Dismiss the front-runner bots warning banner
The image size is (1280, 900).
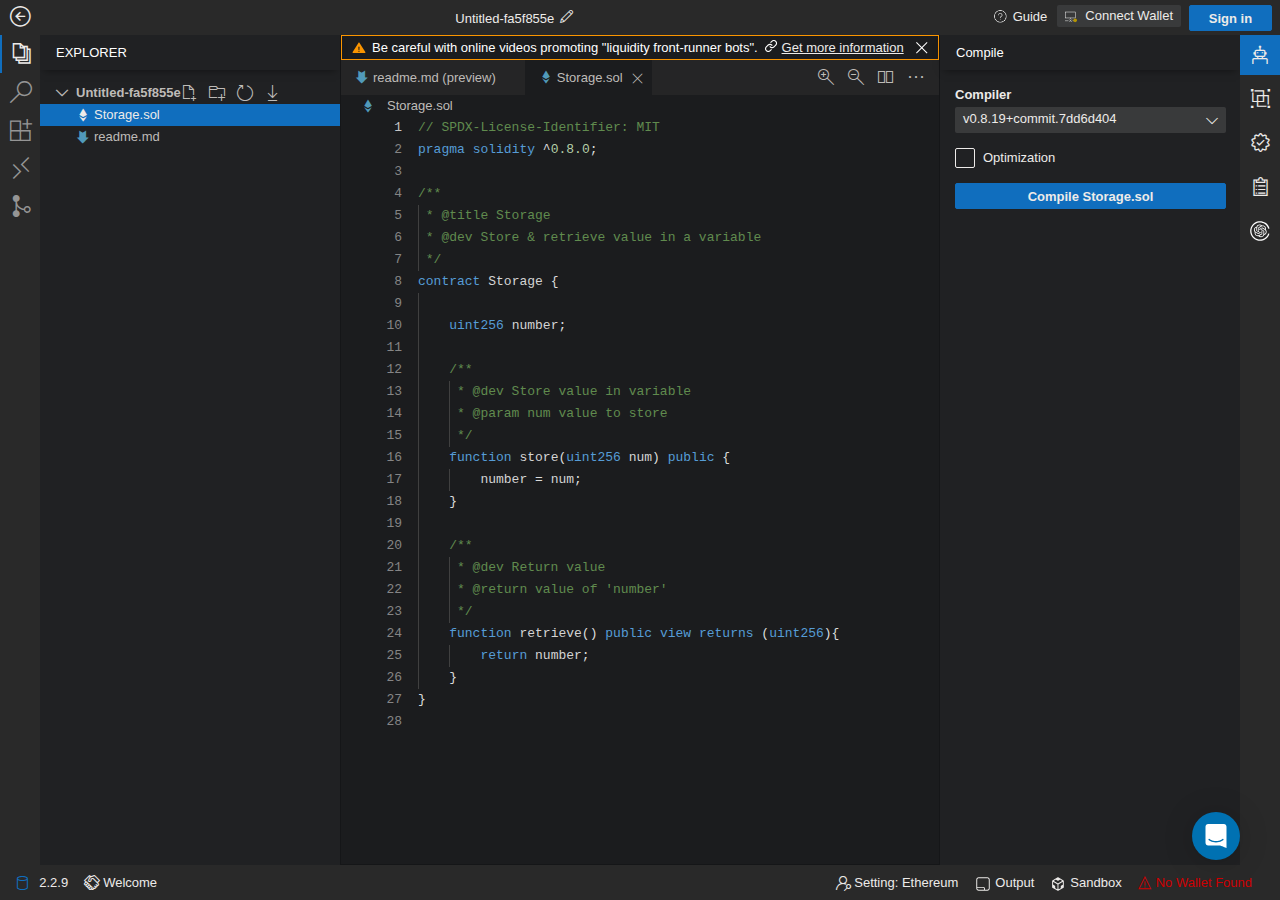pyautogui.click(x=922, y=48)
